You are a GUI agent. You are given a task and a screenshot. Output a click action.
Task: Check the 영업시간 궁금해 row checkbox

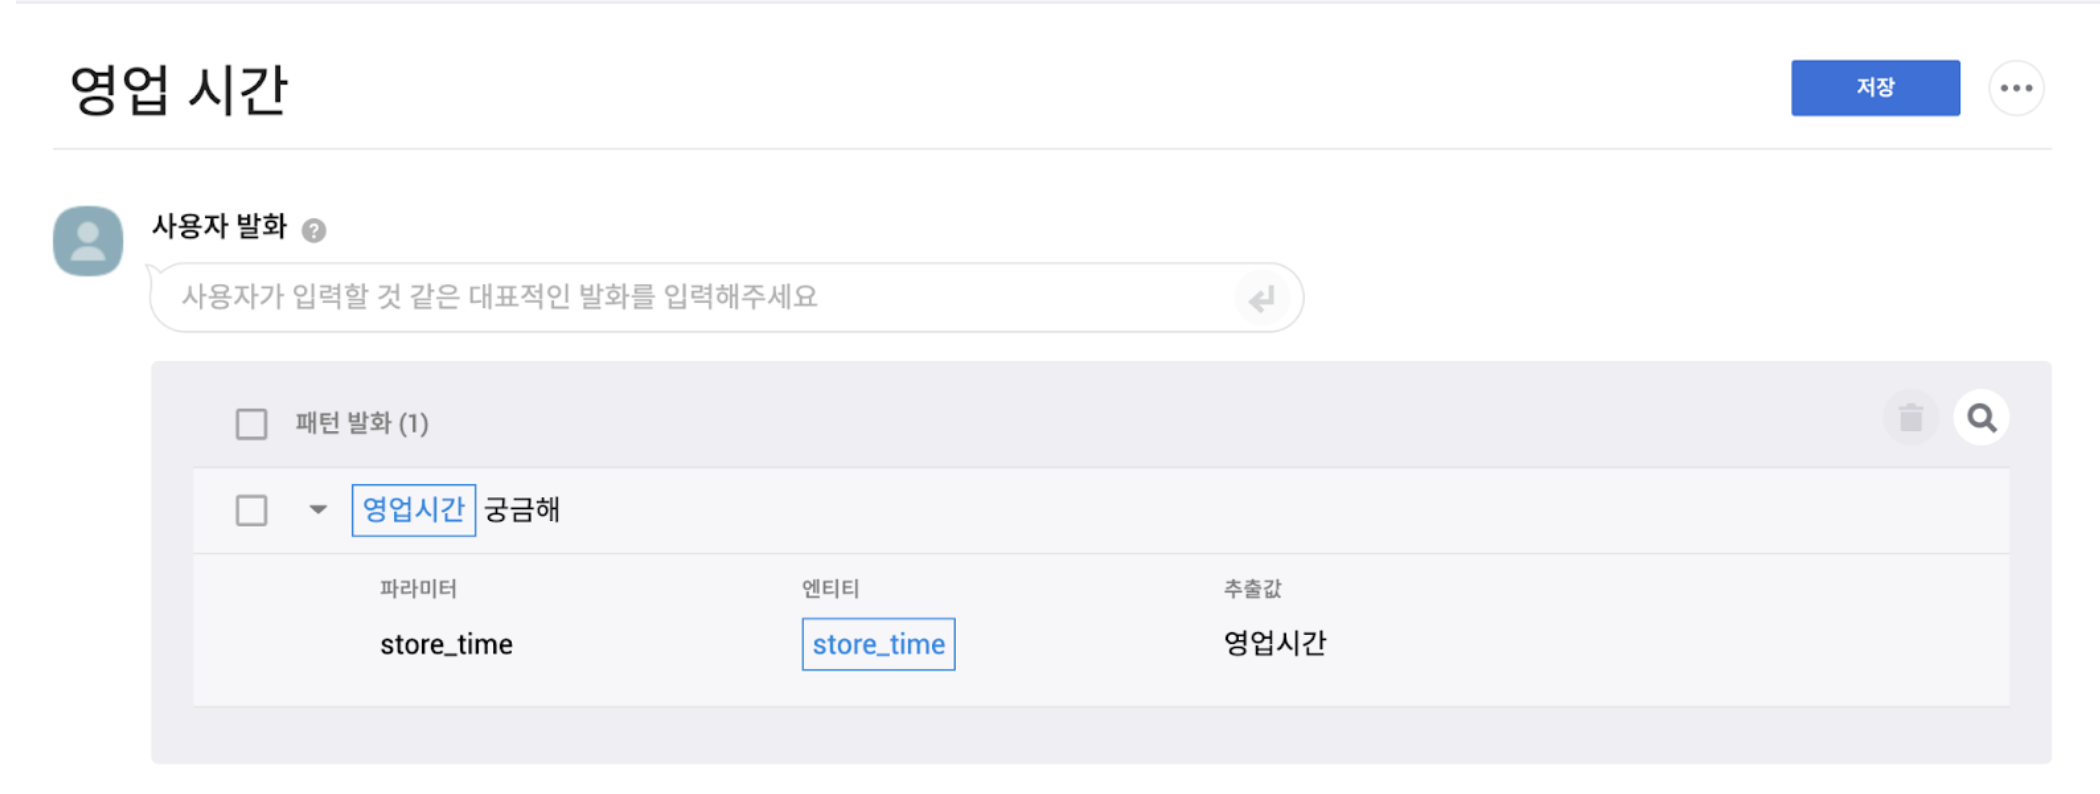(x=252, y=511)
